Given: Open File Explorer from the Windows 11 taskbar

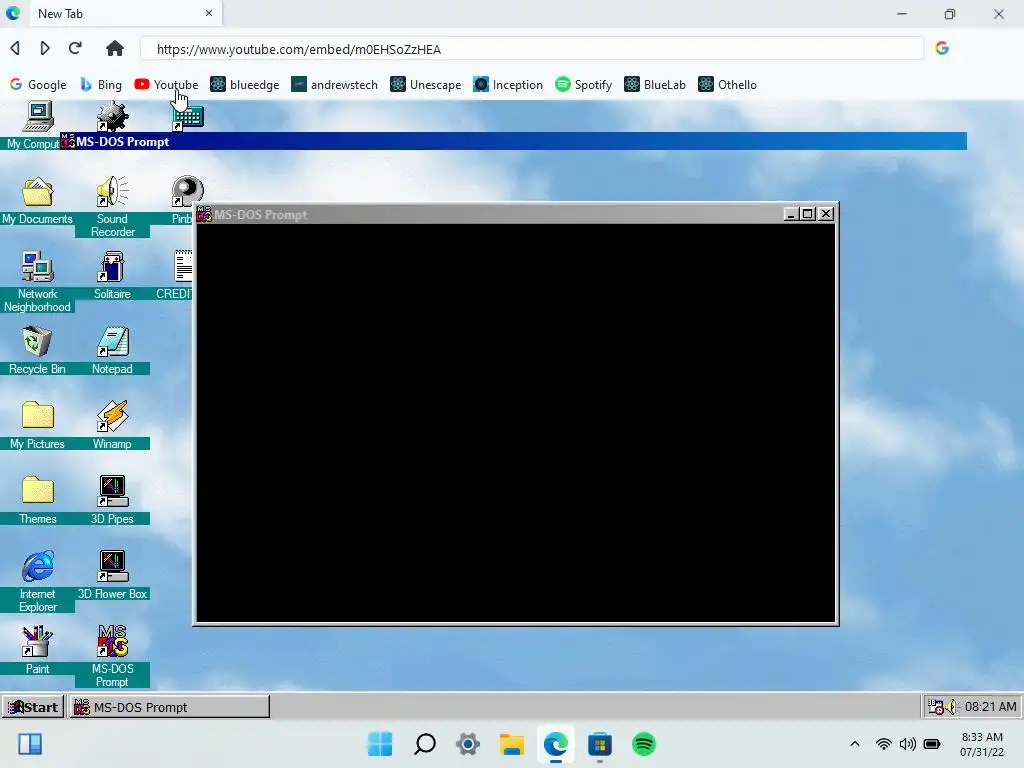Looking at the screenshot, I should click(512, 744).
